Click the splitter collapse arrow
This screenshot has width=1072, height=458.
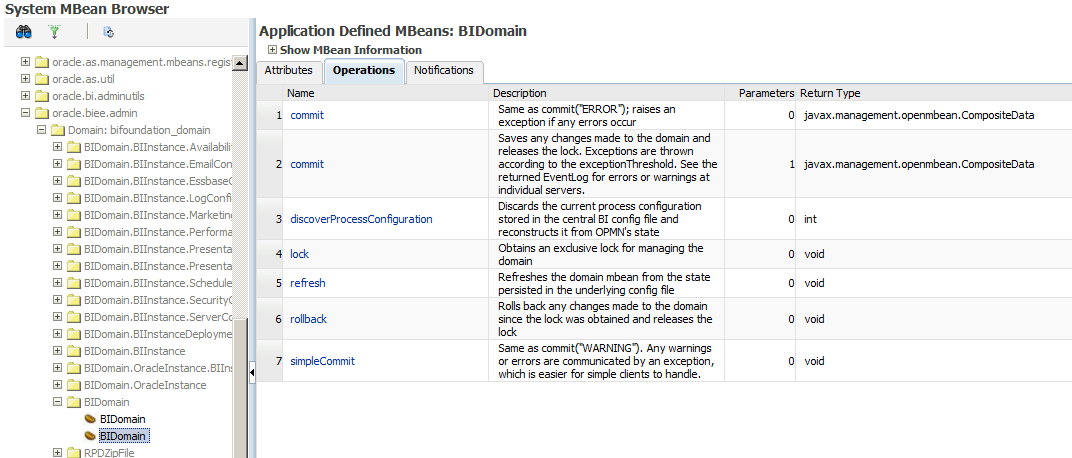[252, 373]
